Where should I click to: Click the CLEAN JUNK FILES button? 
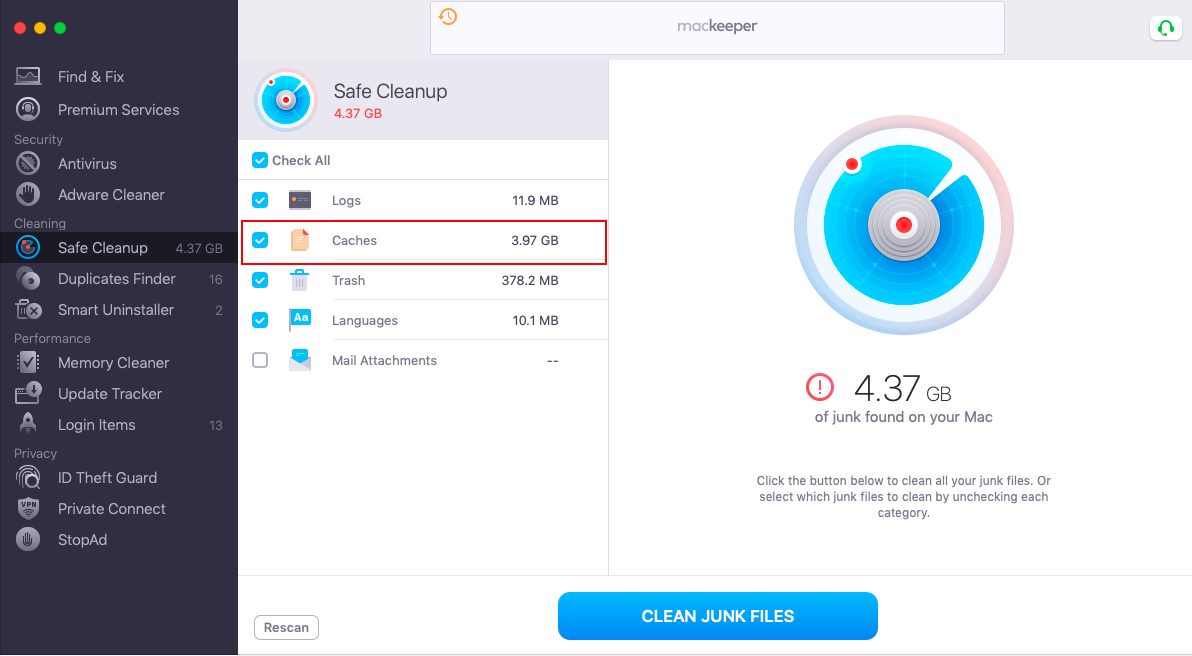click(718, 616)
